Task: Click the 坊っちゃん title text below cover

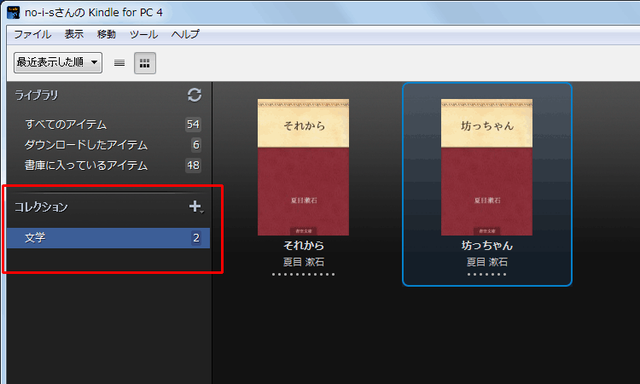Action: [487, 245]
